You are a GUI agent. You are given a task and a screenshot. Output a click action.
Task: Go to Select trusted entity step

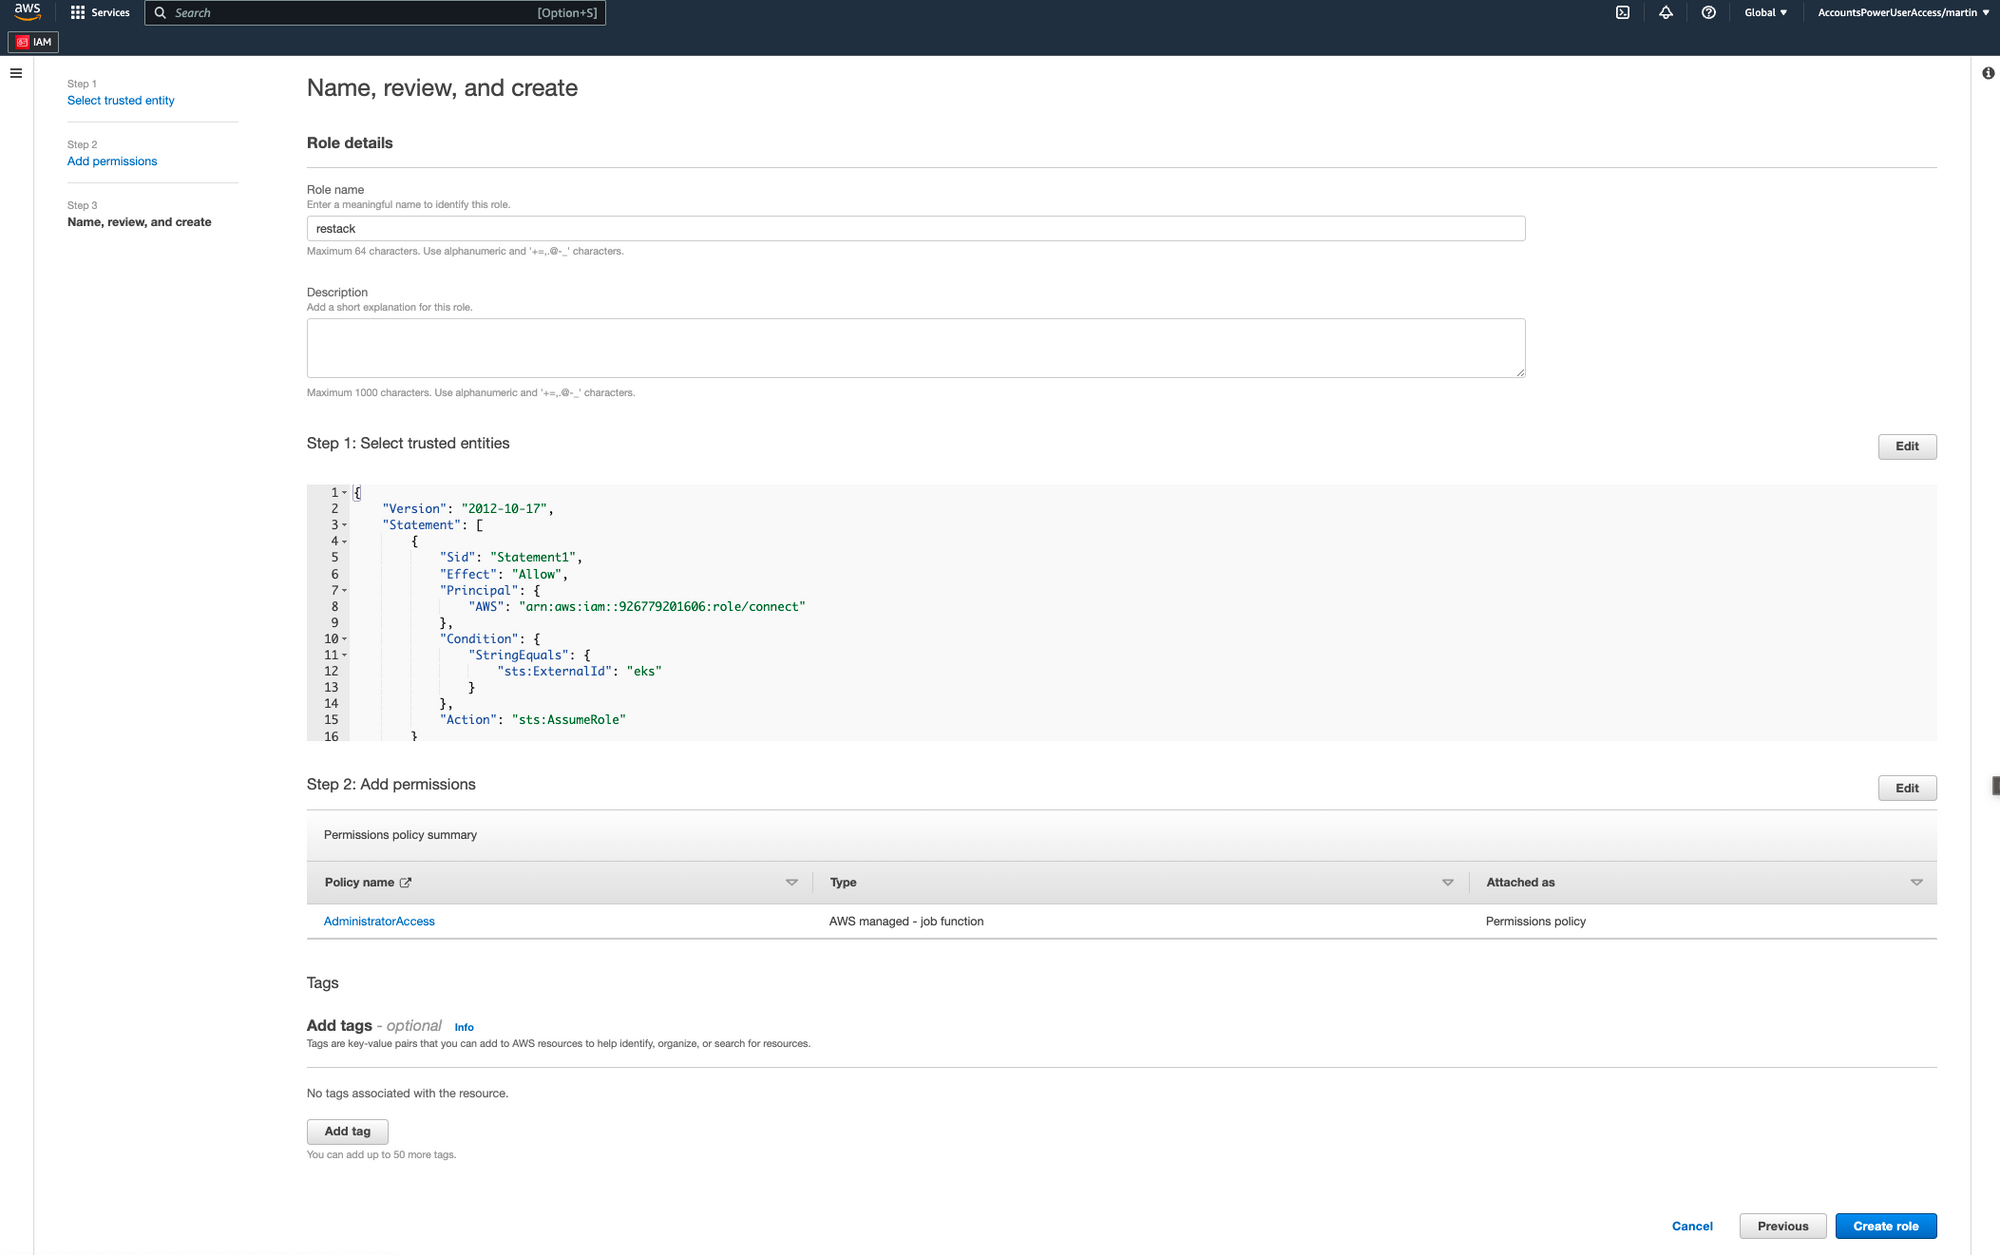click(120, 100)
